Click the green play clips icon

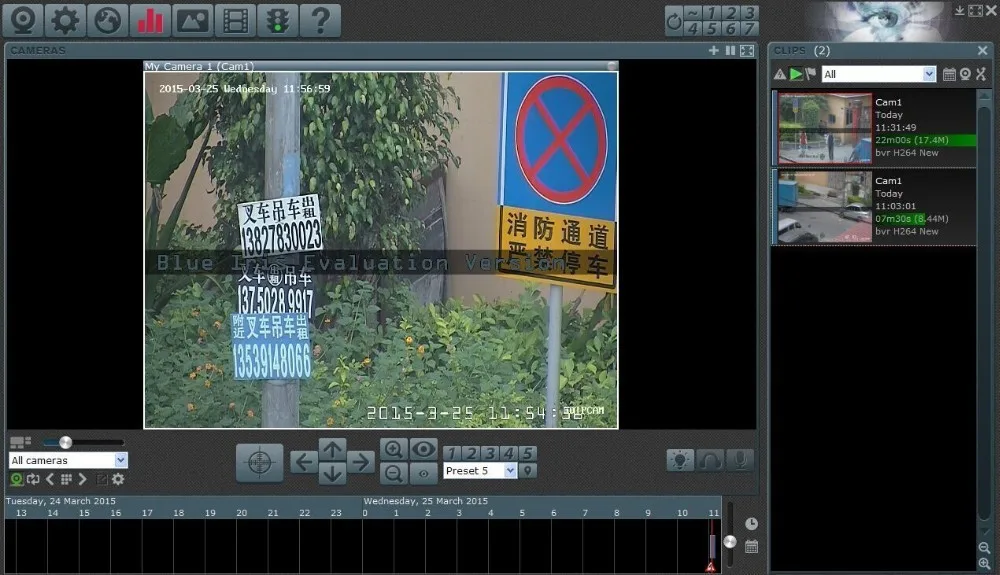pos(795,75)
